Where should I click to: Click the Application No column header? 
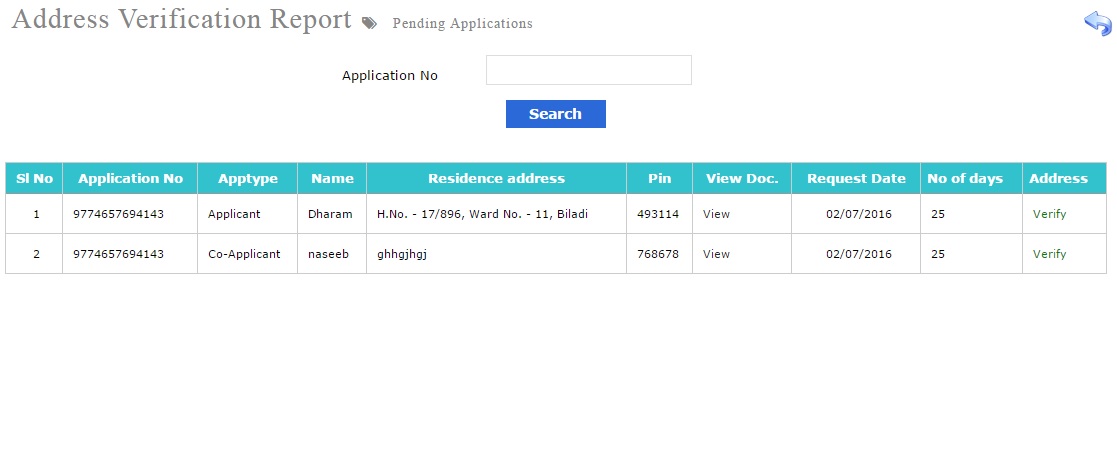click(130, 178)
